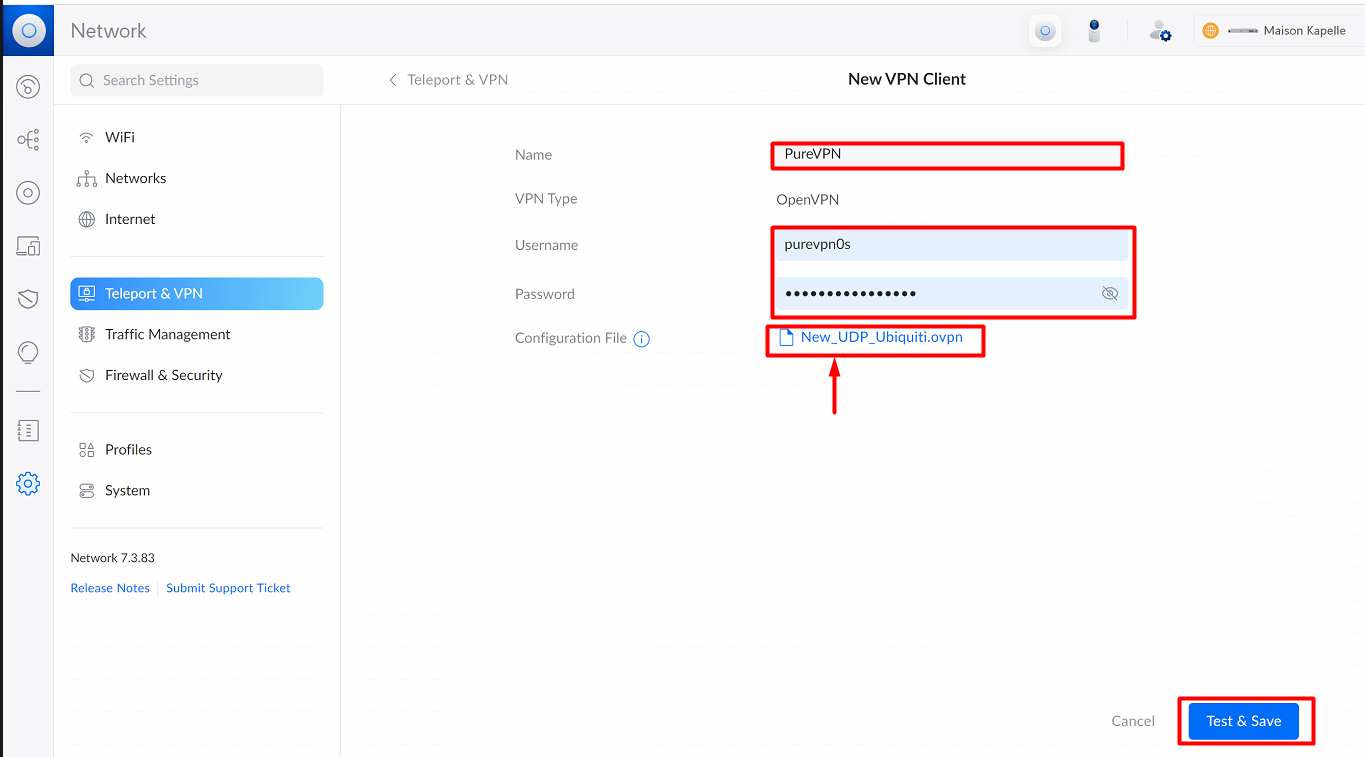This screenshot has height=757, width=1365.
Task: Click the orange globe site icon
Action: pyautogui.click(x=1210, y=31)
